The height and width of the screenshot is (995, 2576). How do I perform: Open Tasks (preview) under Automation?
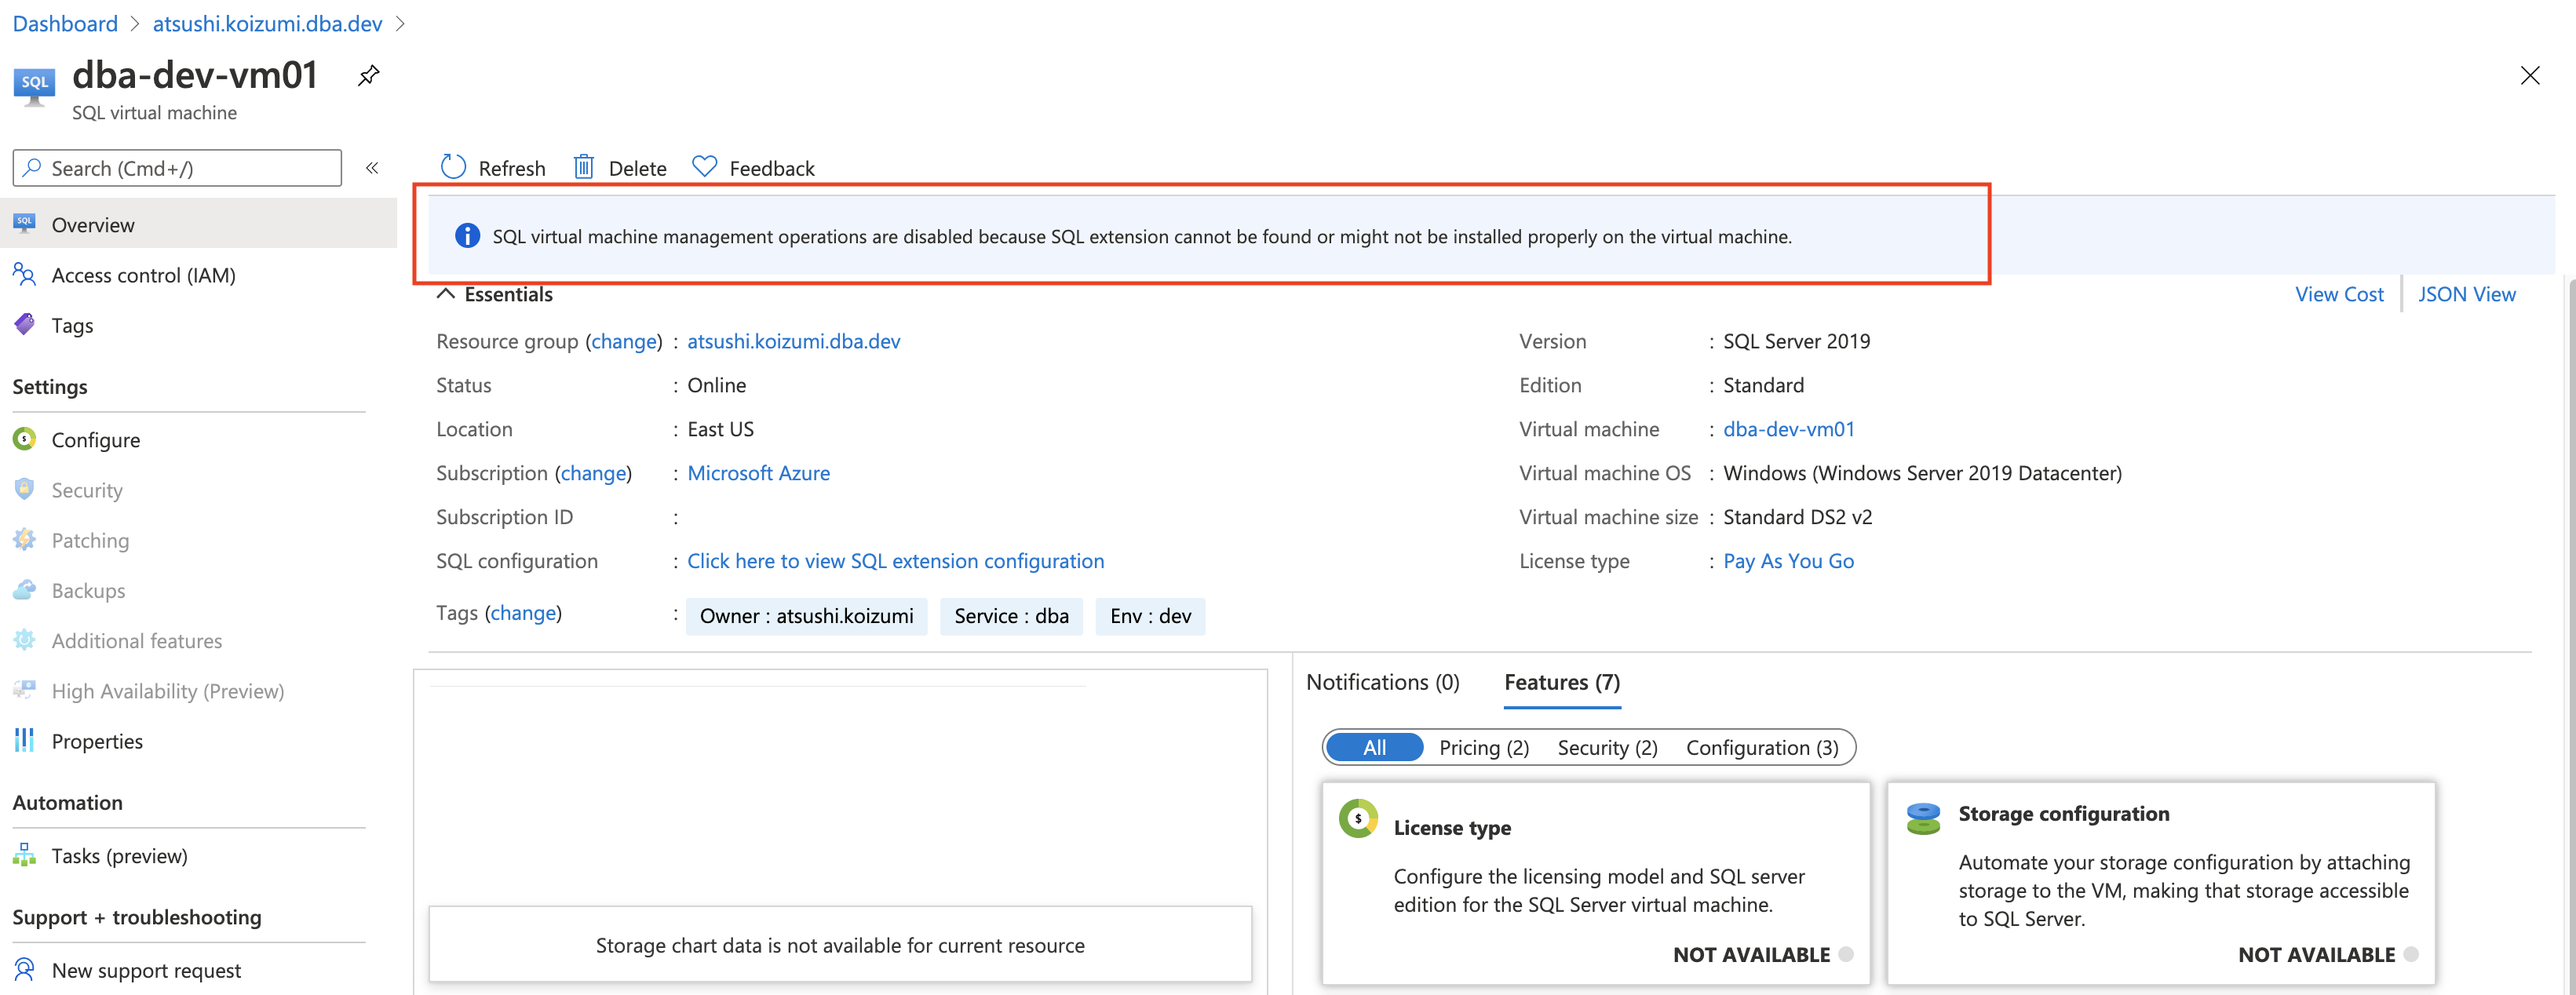click(x=119, y=856)
